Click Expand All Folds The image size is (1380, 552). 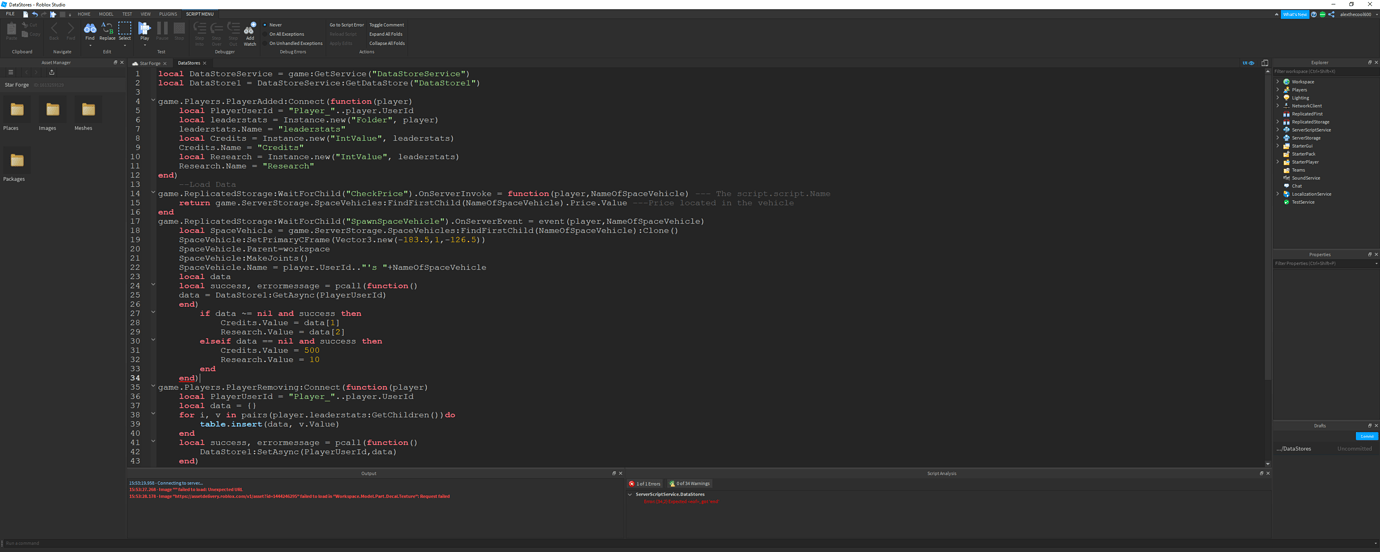coord(386,34)
